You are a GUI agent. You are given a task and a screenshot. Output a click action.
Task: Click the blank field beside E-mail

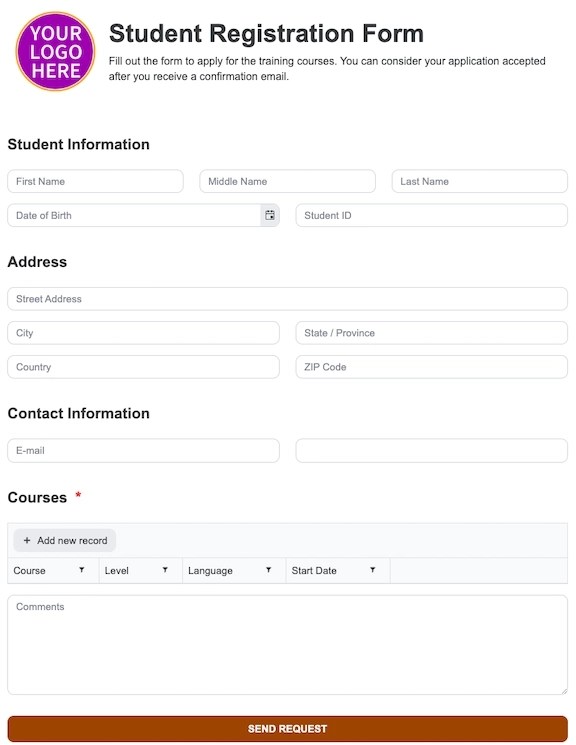[x=432, y=450]
